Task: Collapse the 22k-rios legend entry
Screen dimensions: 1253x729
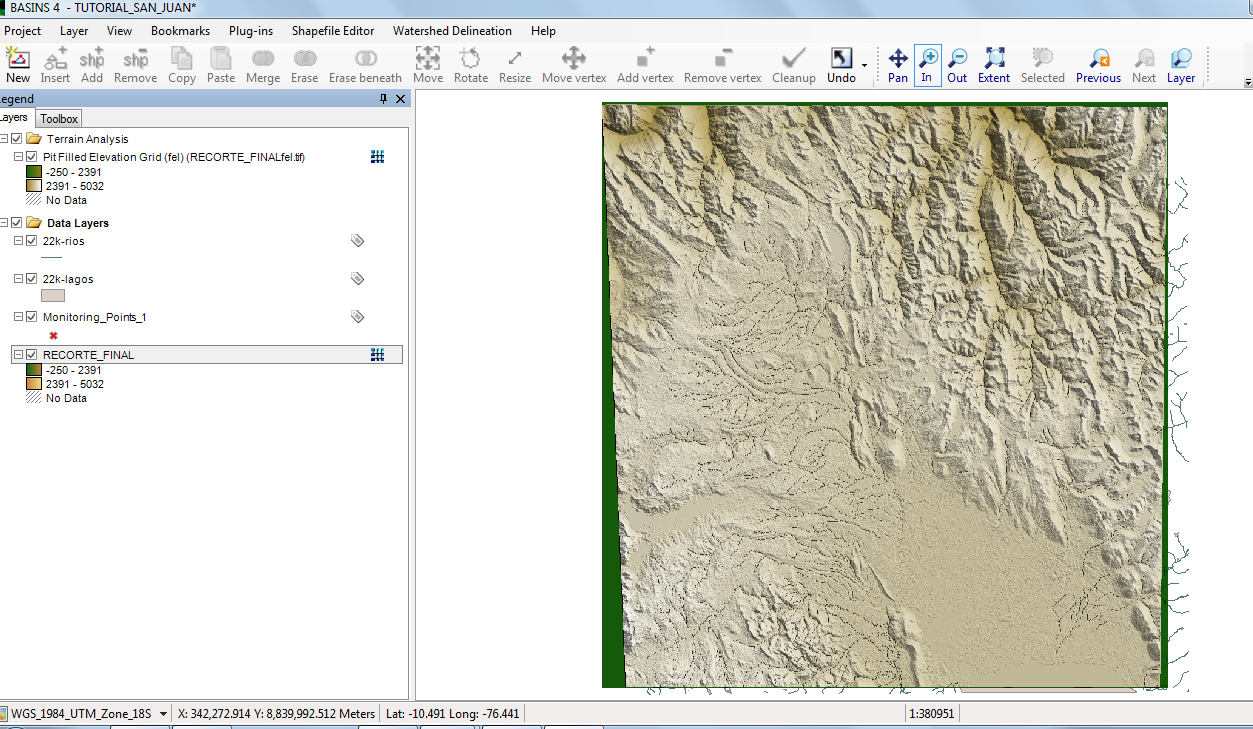Action: [19, 241]
